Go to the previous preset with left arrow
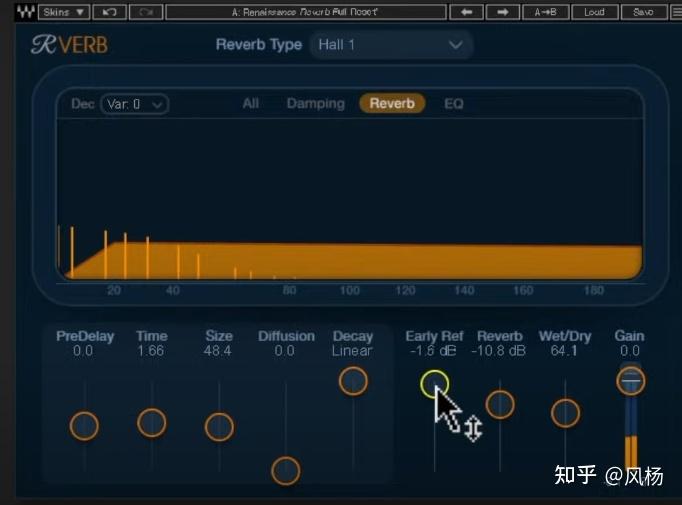Screen dimensions: 682x505 point(466,12)
